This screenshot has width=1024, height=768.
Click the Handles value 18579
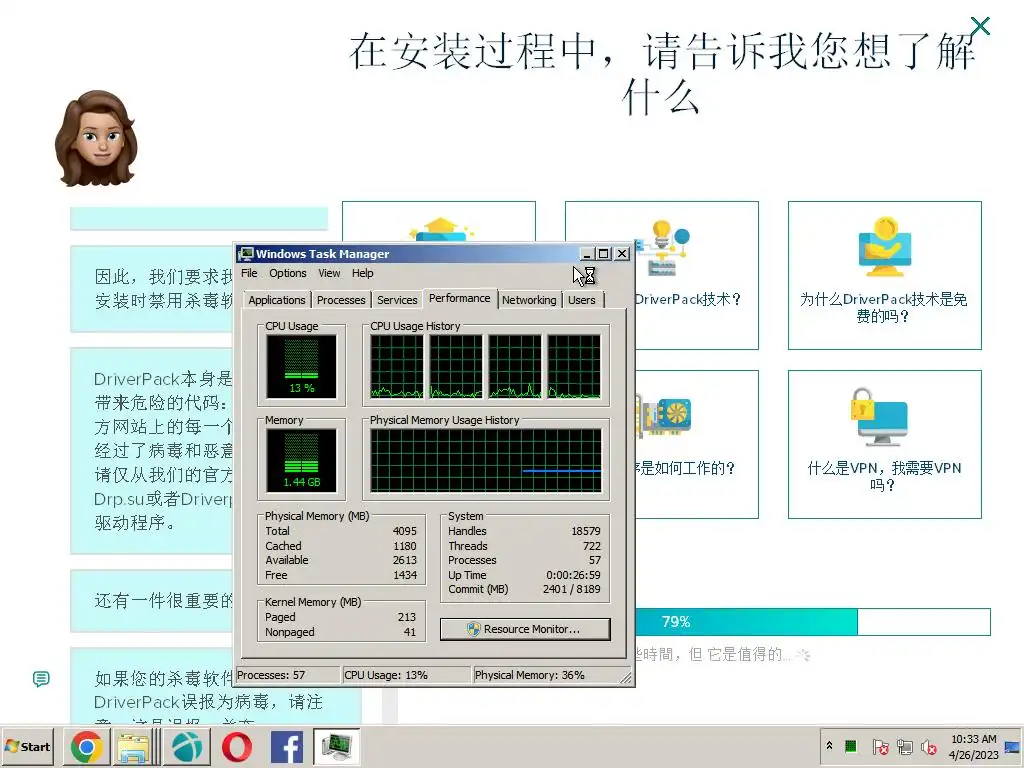coord(586,531)
